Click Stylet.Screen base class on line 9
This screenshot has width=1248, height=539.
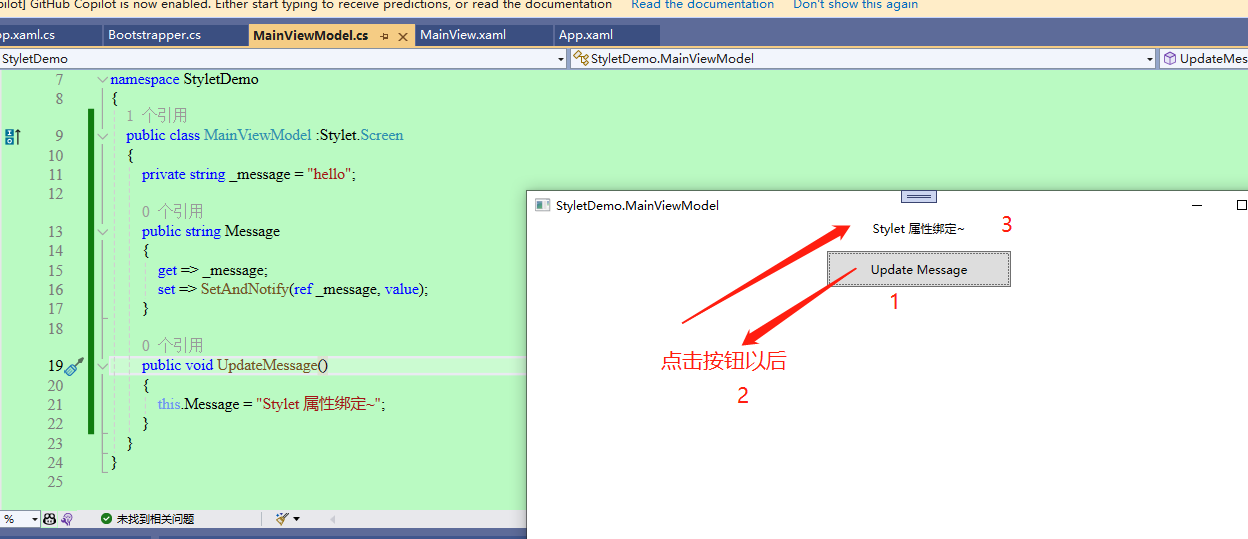362,136
